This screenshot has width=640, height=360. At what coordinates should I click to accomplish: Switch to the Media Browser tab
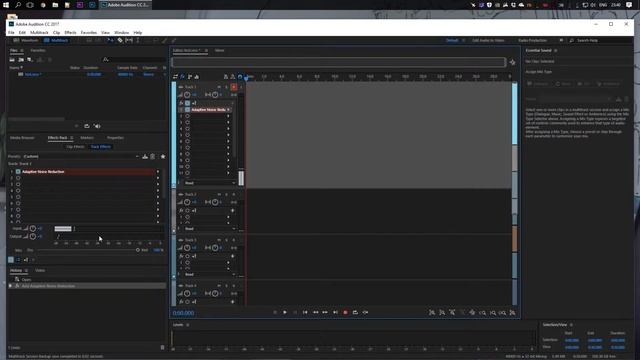point(22,138)
